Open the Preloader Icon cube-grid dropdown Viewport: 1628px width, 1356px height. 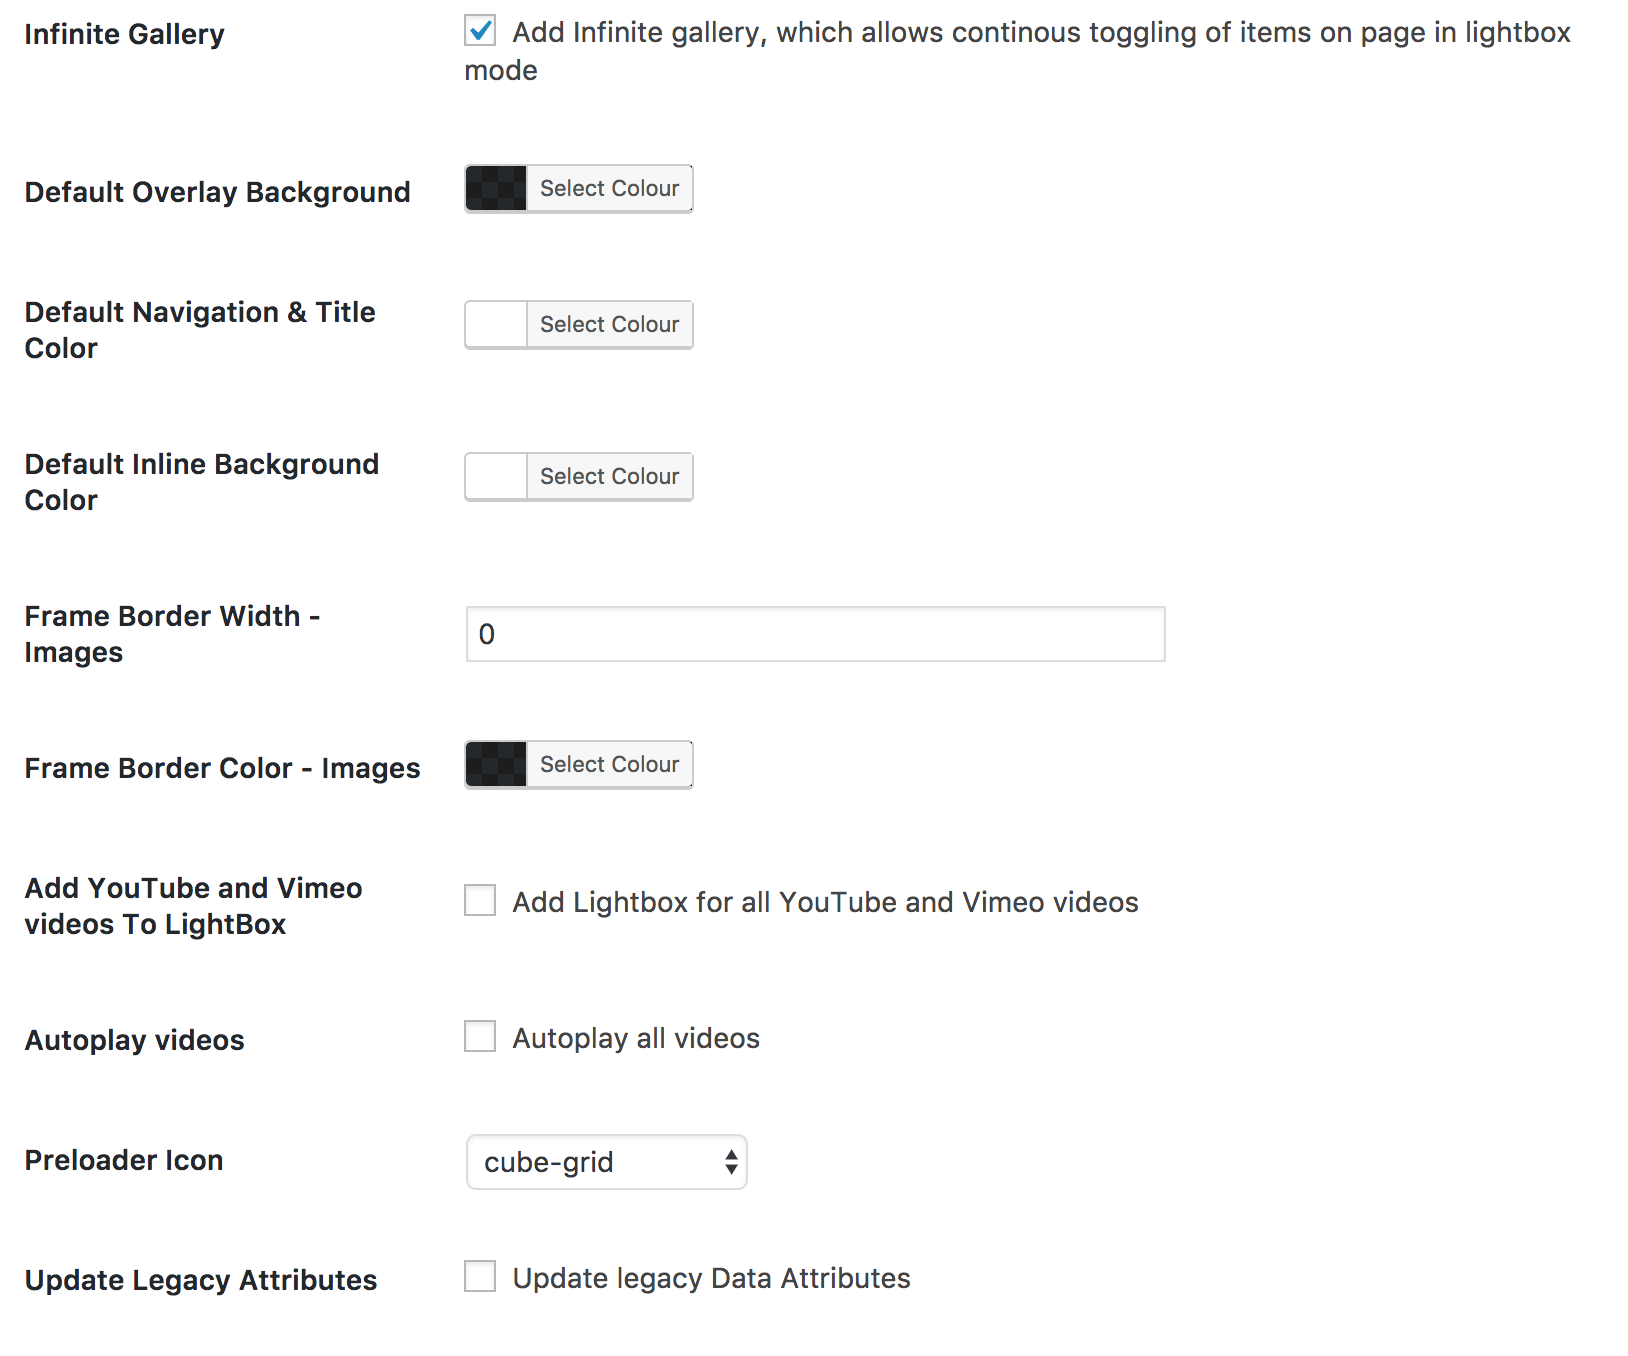pyautogui.click(x=606, y=1162)
